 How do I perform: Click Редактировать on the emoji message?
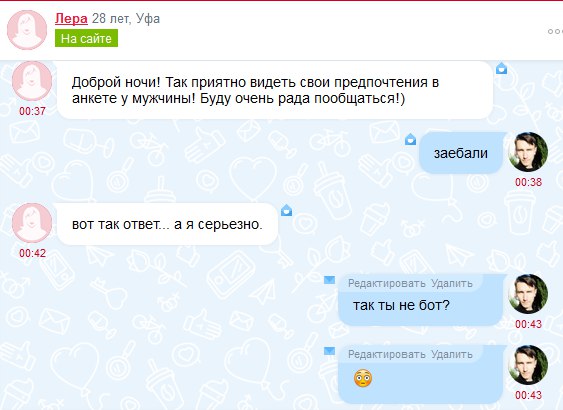tap(387, 354)
